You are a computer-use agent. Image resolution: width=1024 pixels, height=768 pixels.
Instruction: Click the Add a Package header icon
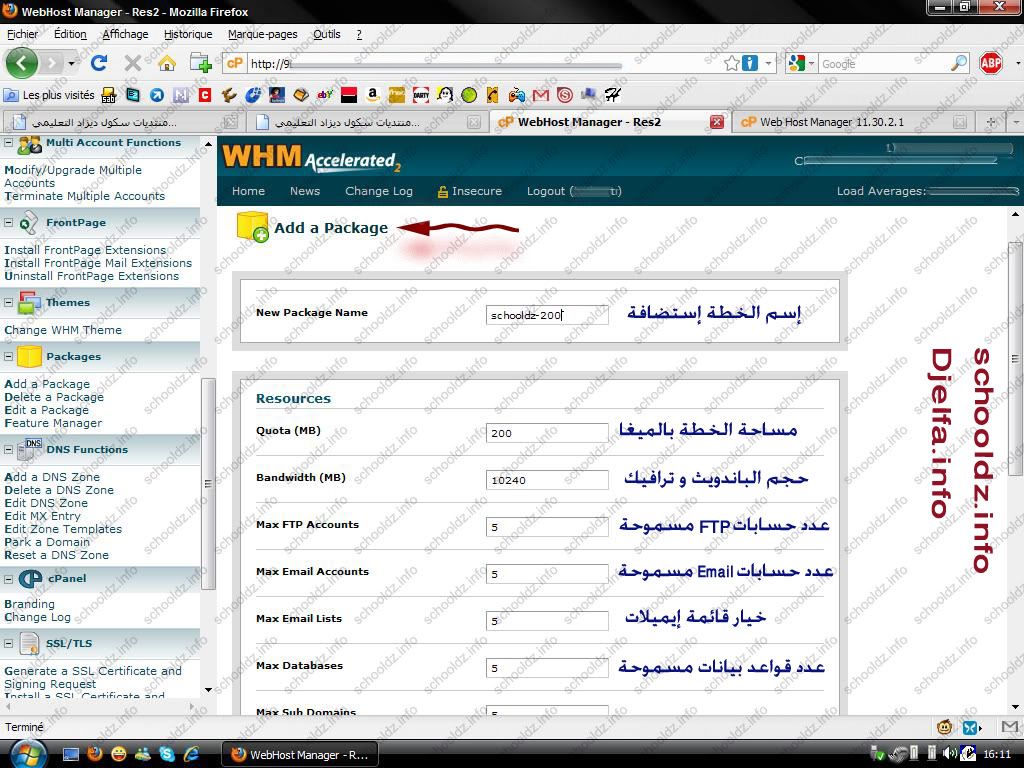click(x=252, y=227)
